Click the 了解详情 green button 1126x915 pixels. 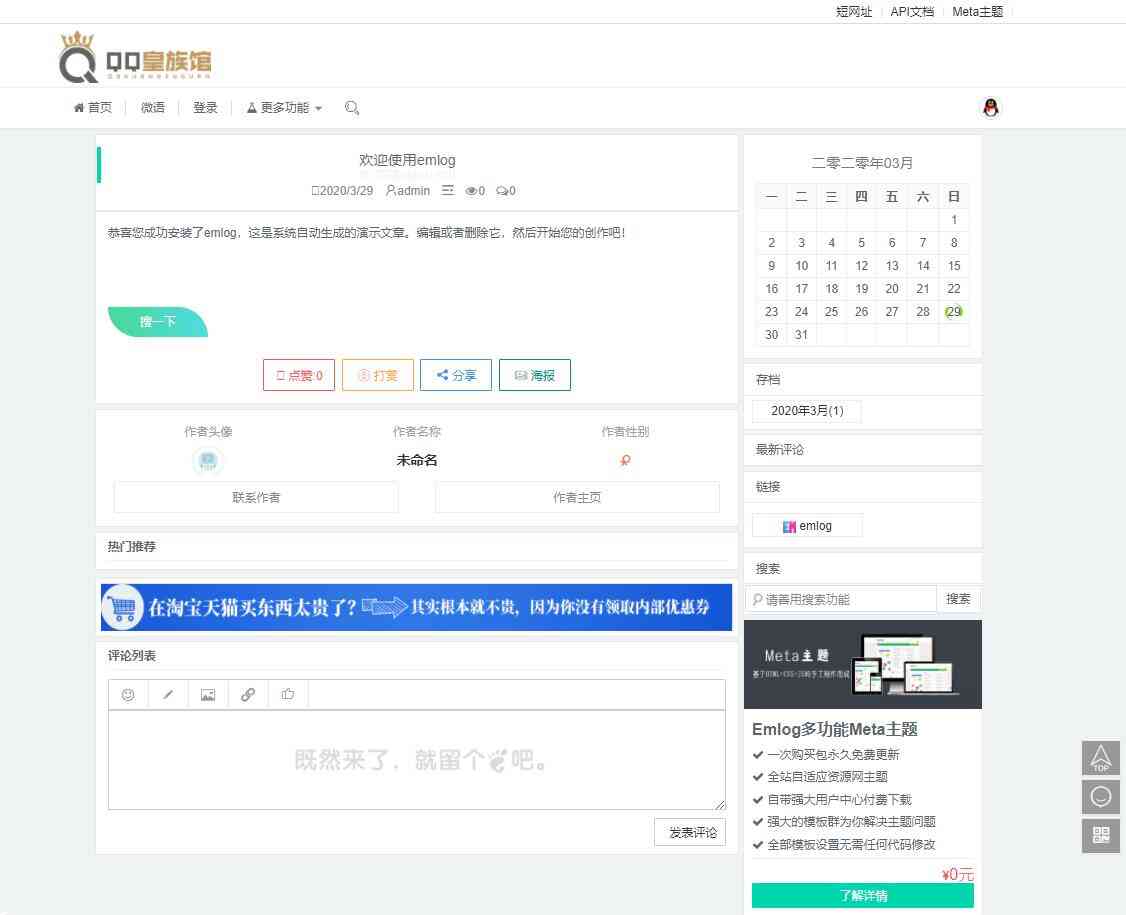pos(862,895)
